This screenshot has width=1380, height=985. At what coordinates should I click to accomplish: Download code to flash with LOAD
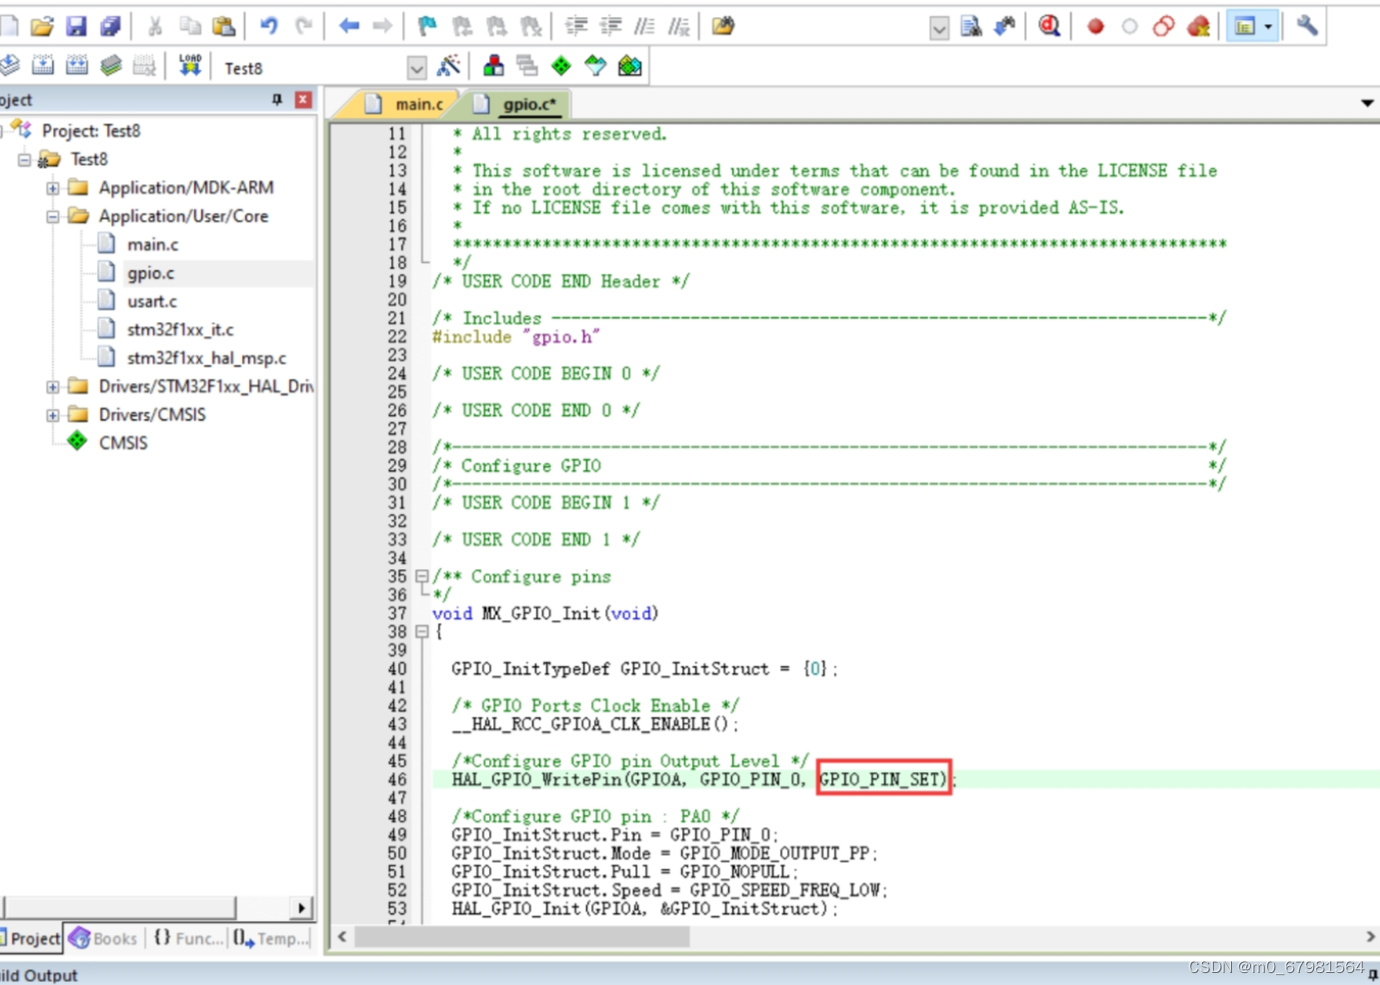coord(190,66)
